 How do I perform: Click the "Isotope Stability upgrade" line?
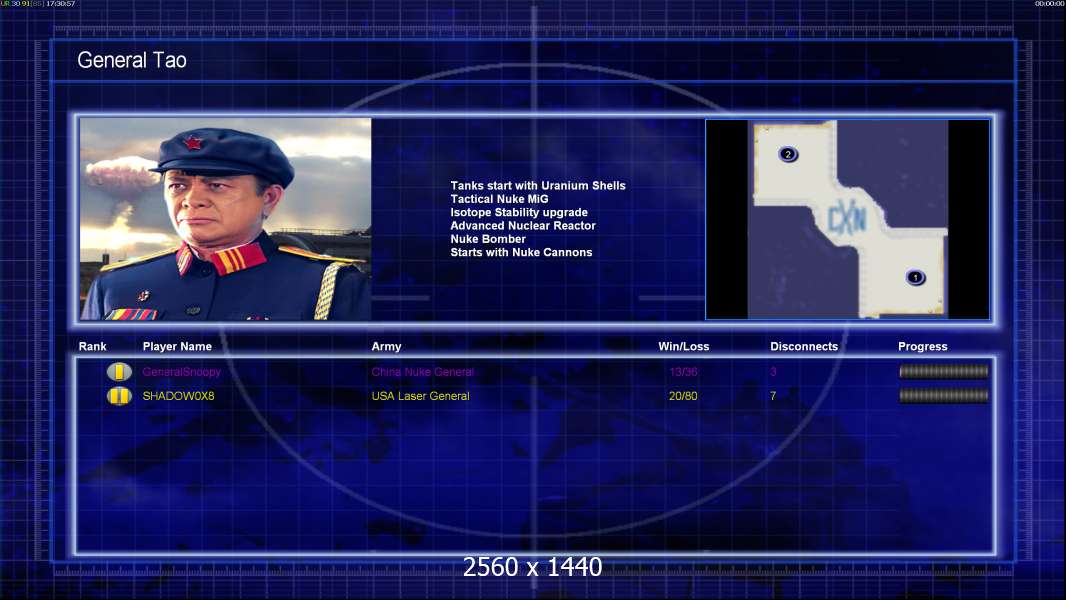519,212
